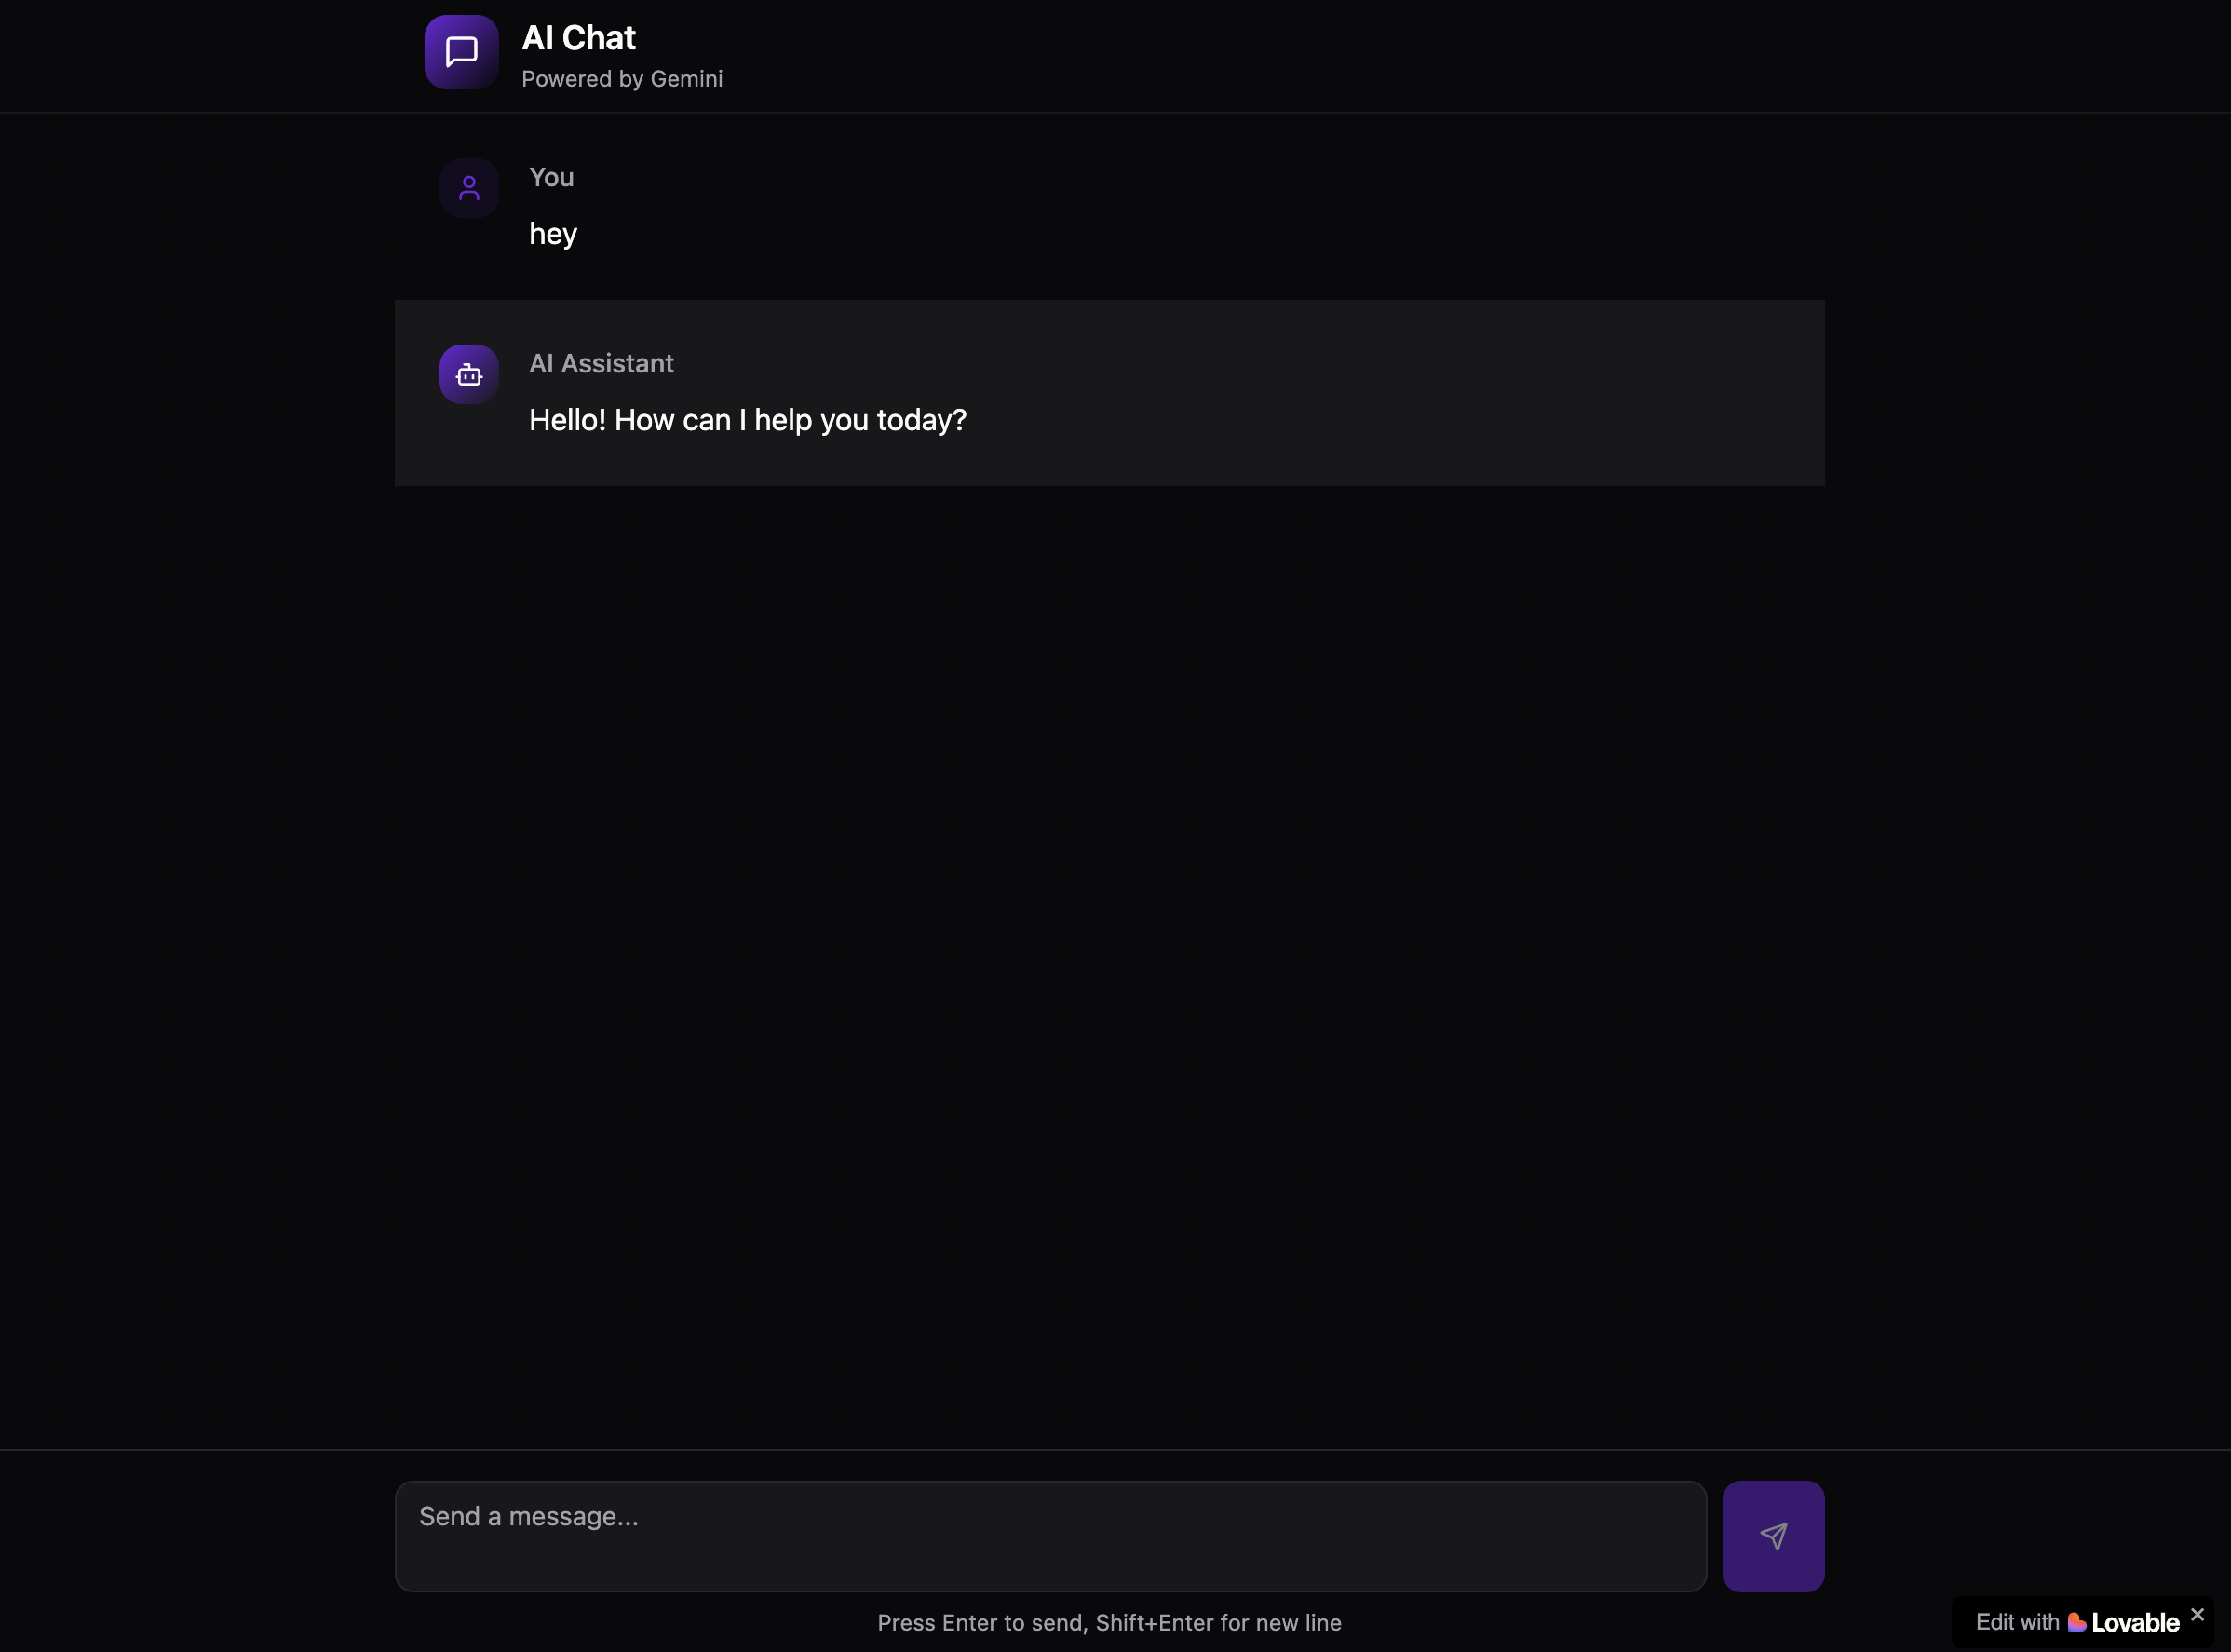
Task: Dismiss the Edit with Lovable badge
Action: [2197, 1614]
